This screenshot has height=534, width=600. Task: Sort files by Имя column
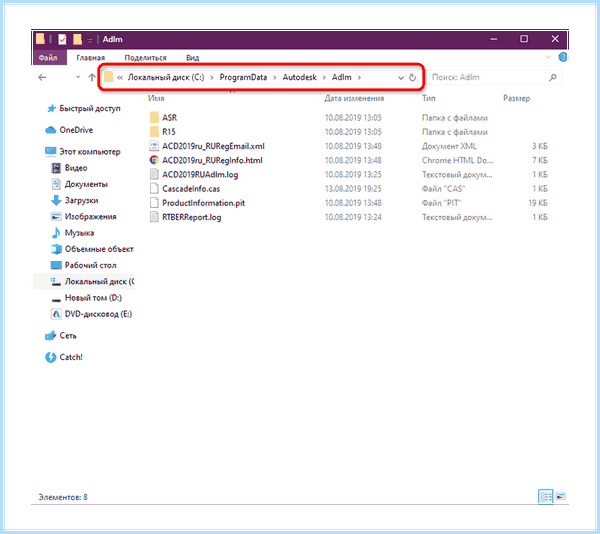tap(156, 98)
